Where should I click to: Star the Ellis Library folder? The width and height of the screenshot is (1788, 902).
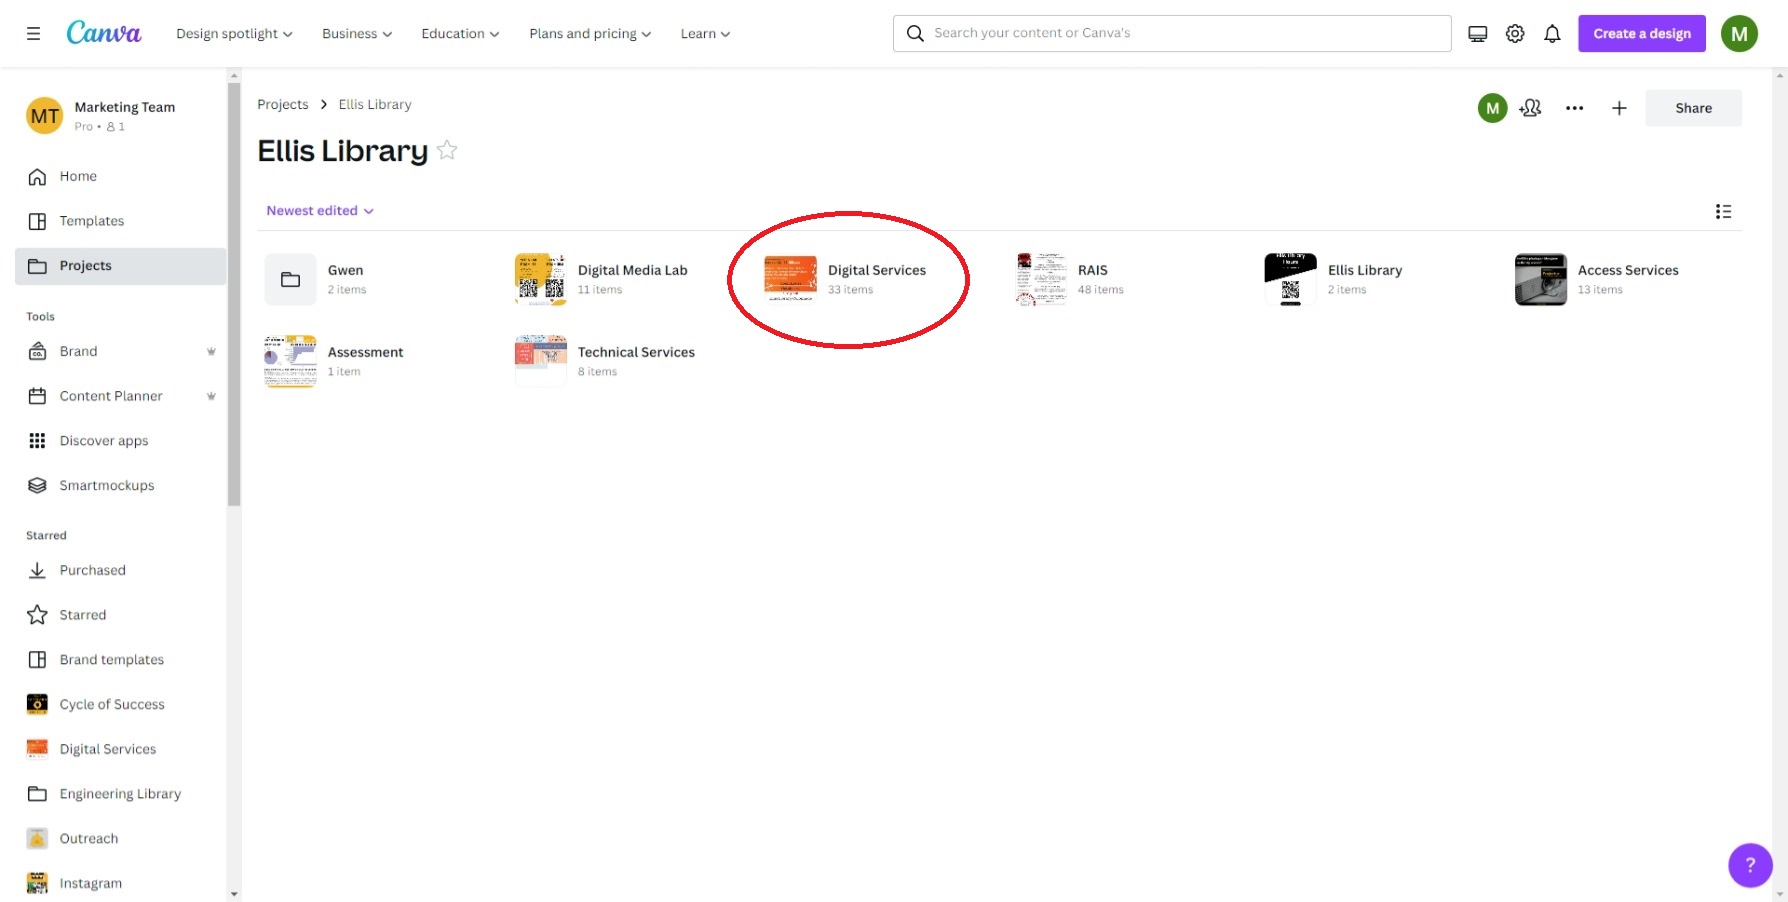[447, 150]
